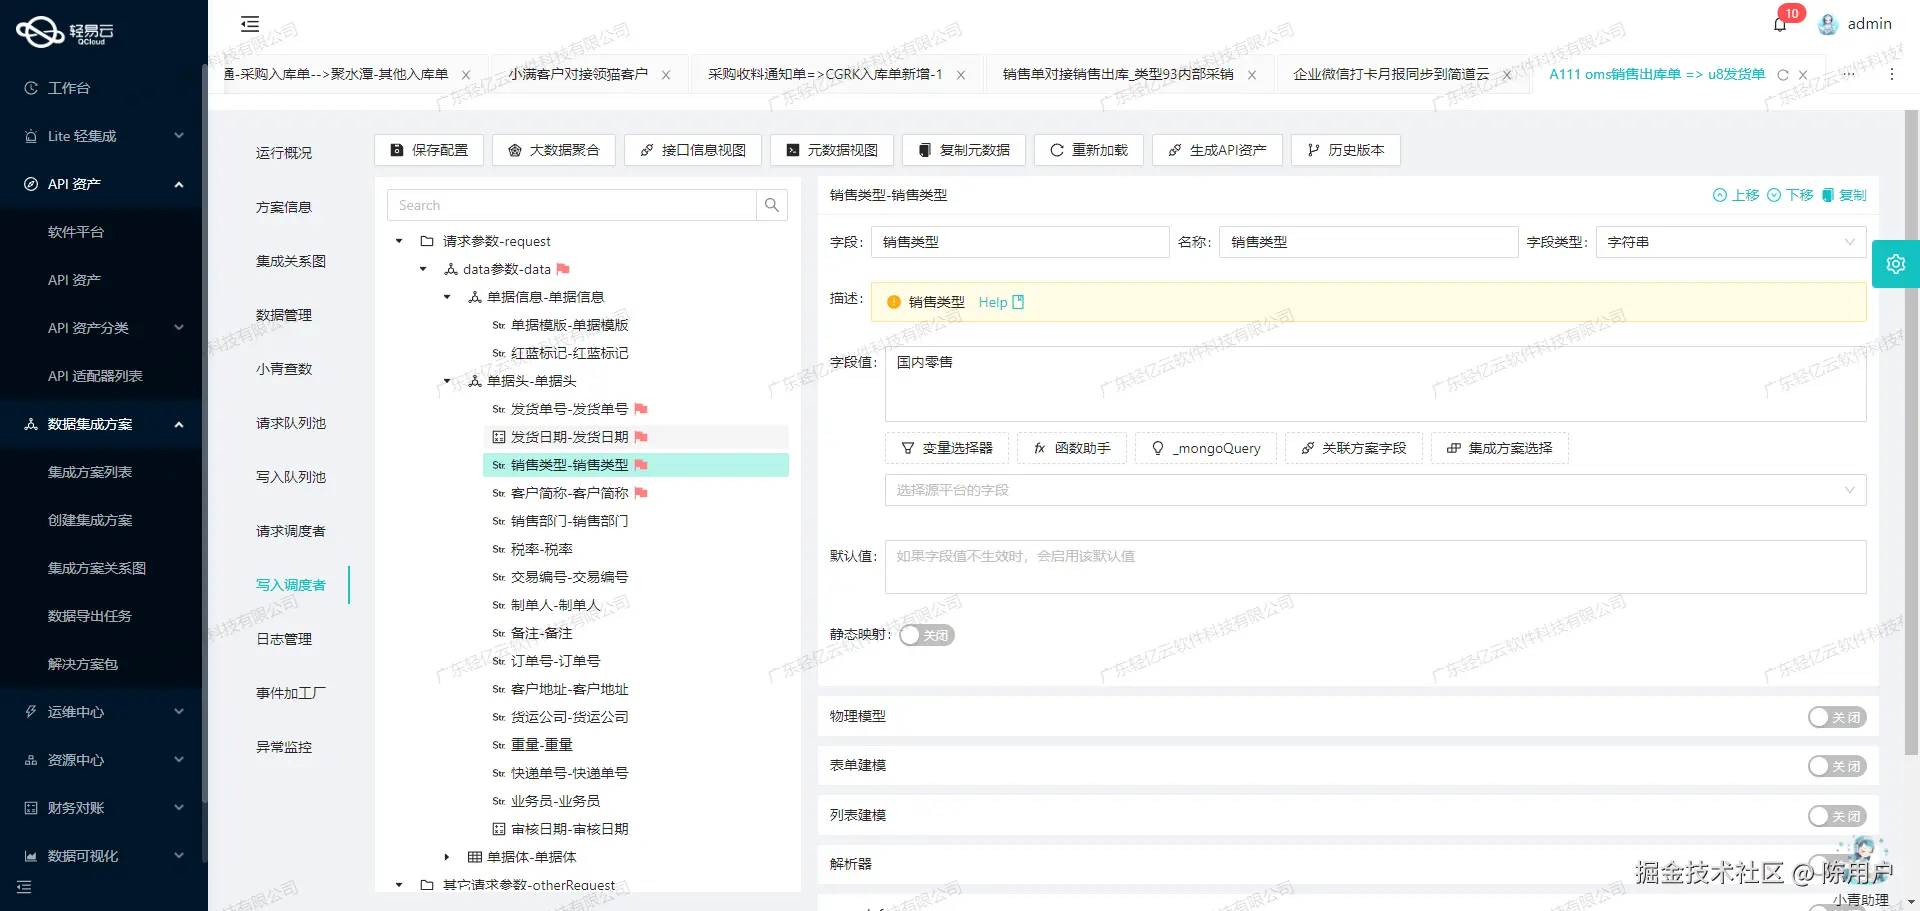Click the tree Search input field
Viewport: 1920px width, 911px height.
[x=572, y=205]
